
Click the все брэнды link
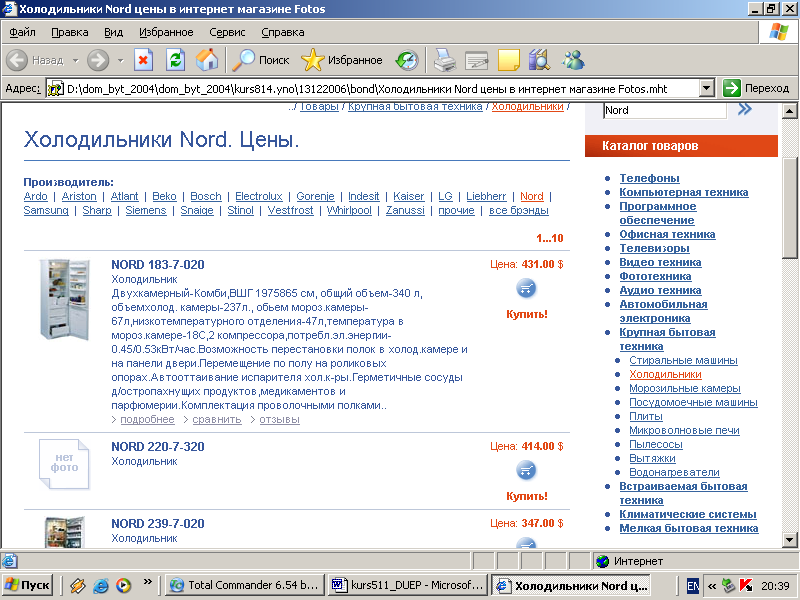pyautogui.click(x=518, y=210)
